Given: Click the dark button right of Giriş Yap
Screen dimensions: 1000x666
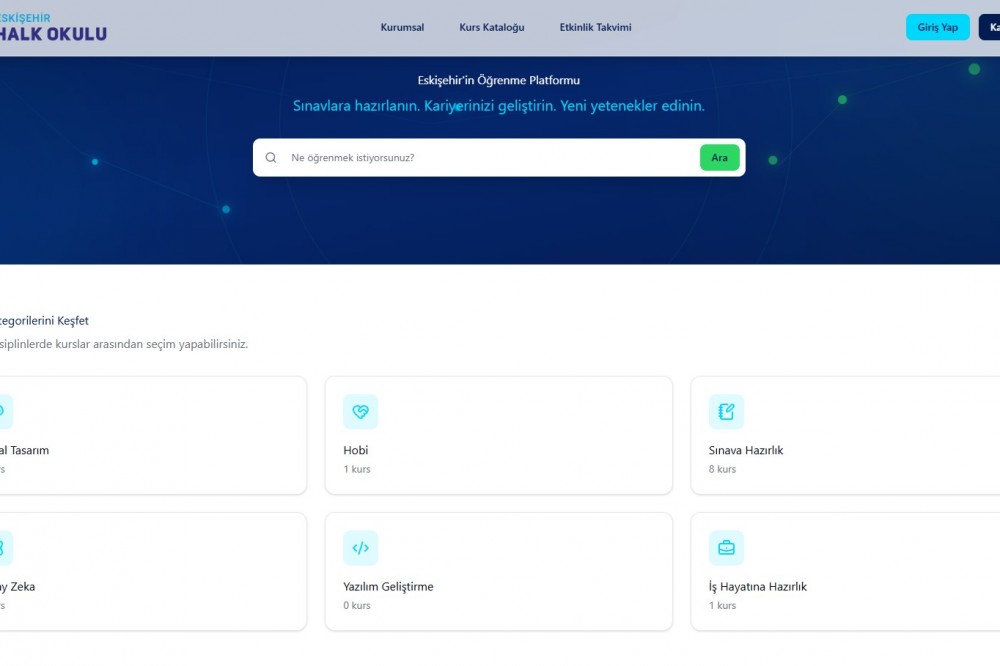Looking at the screenshot, I should (x=990, y=27).
